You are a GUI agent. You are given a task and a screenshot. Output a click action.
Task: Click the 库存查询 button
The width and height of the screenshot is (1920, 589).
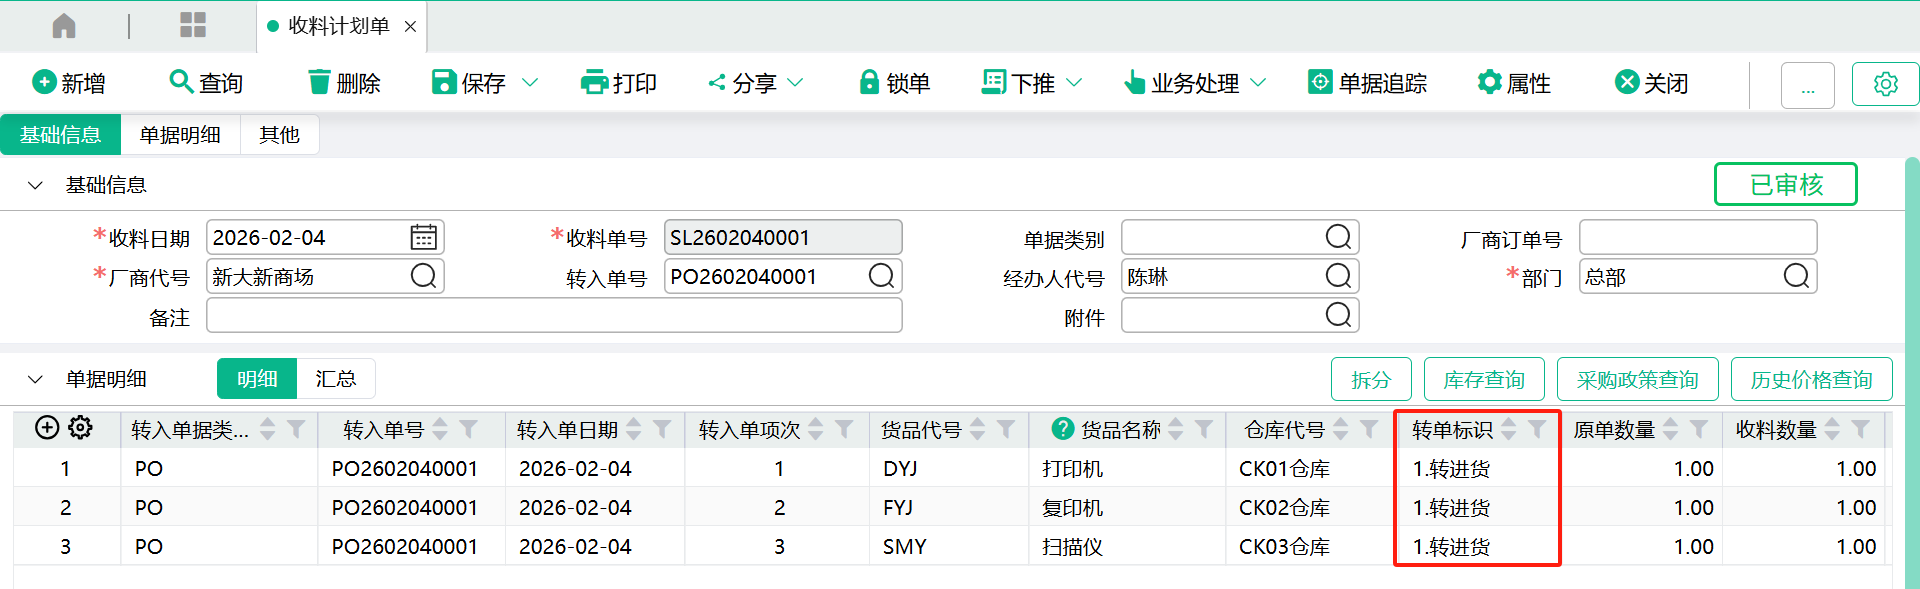pos(1483,380)
